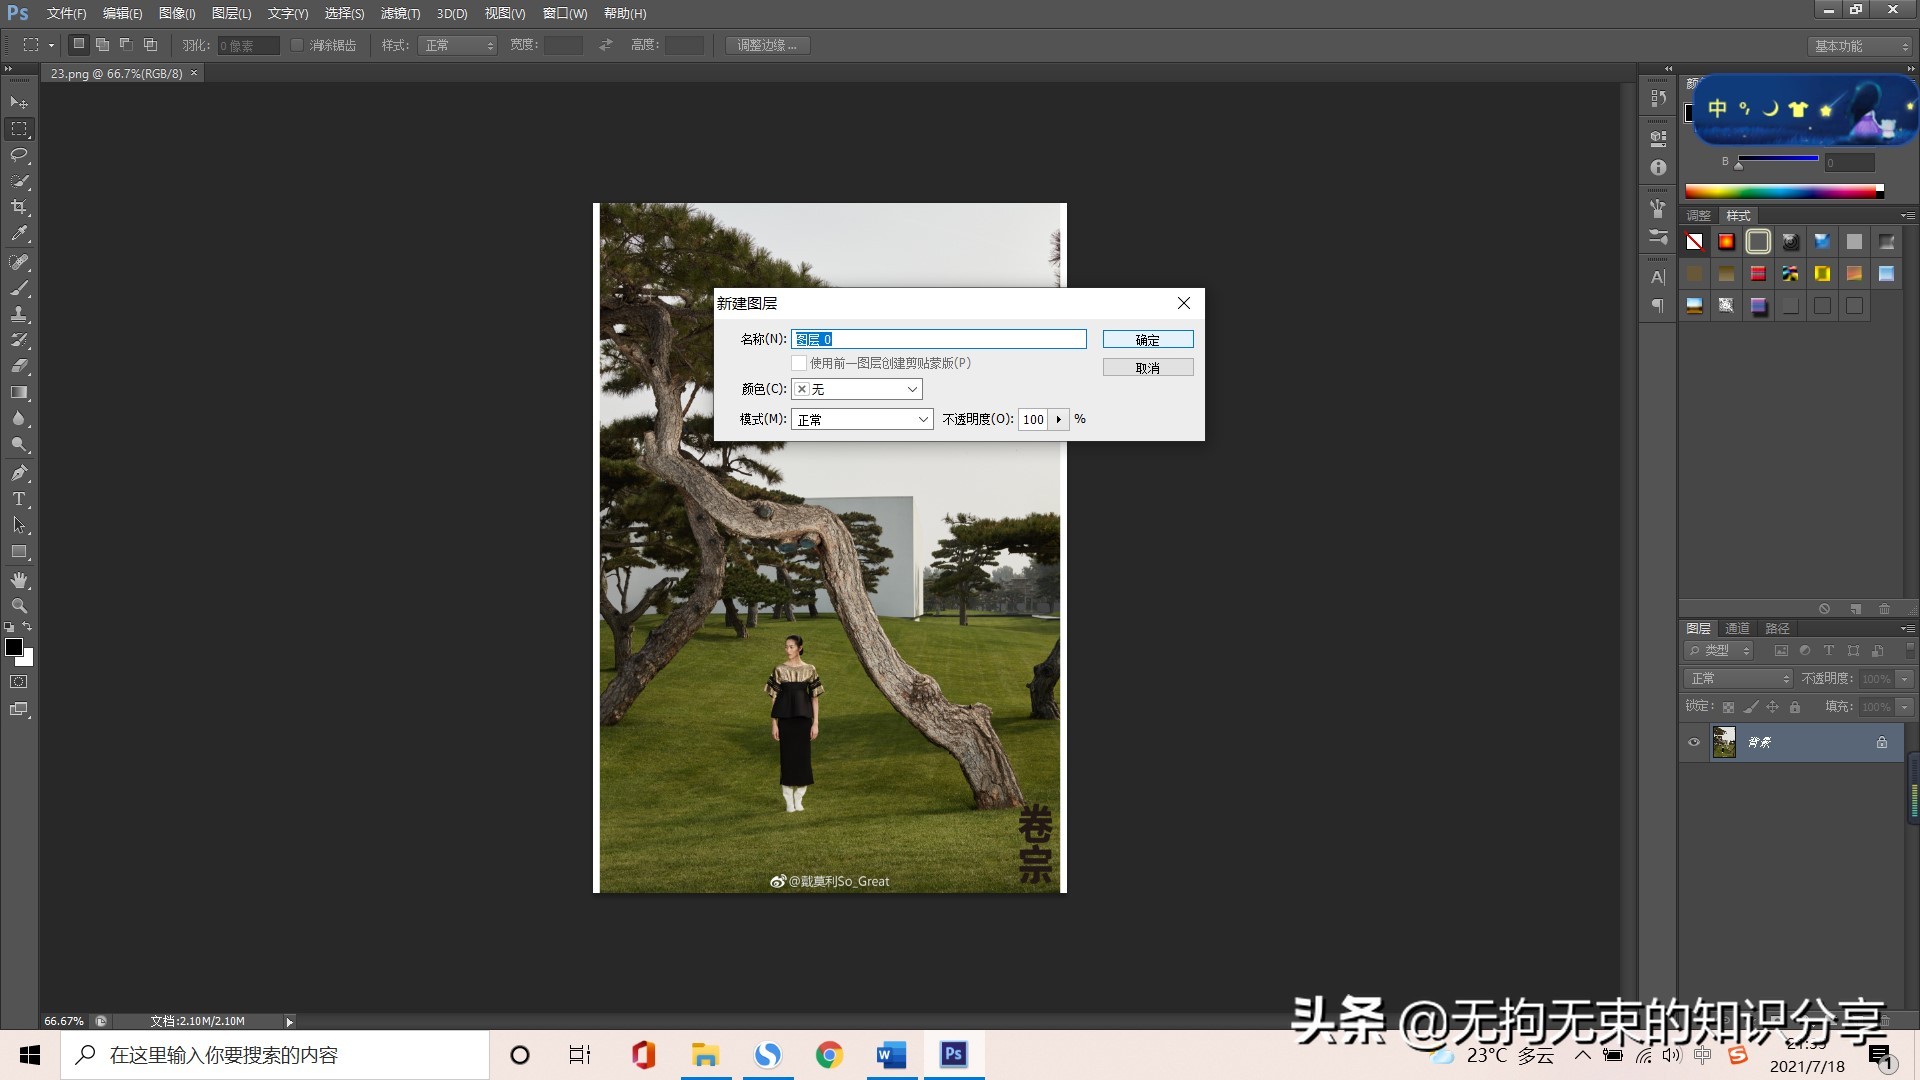Click the Zoom tool
The image size is (1920, 1080).
pyautogui.click(x=18, y=605)
